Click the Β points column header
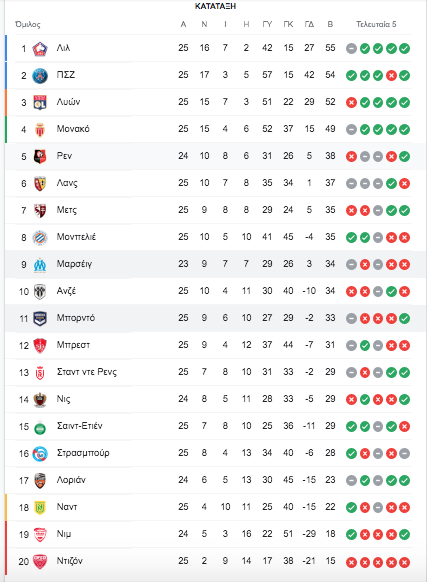The width and height of the screenshot is (427, 582). point(330,24)
